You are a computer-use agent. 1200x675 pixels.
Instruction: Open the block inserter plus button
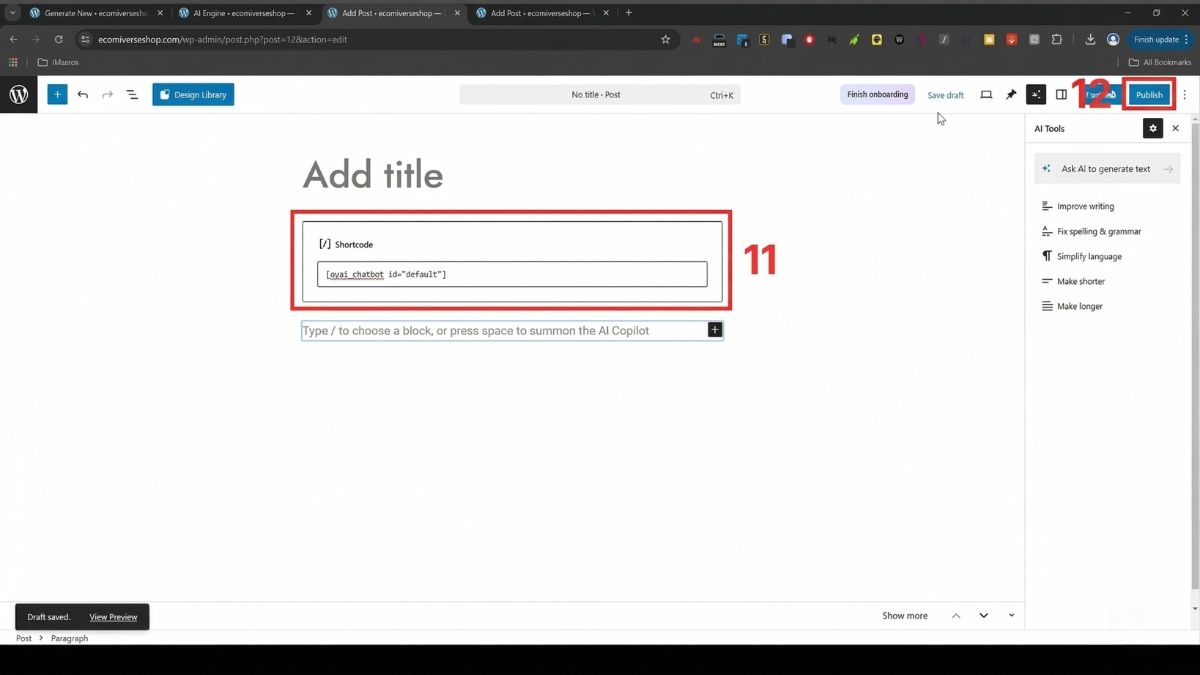pyautogui.click(x=57, y=95)
